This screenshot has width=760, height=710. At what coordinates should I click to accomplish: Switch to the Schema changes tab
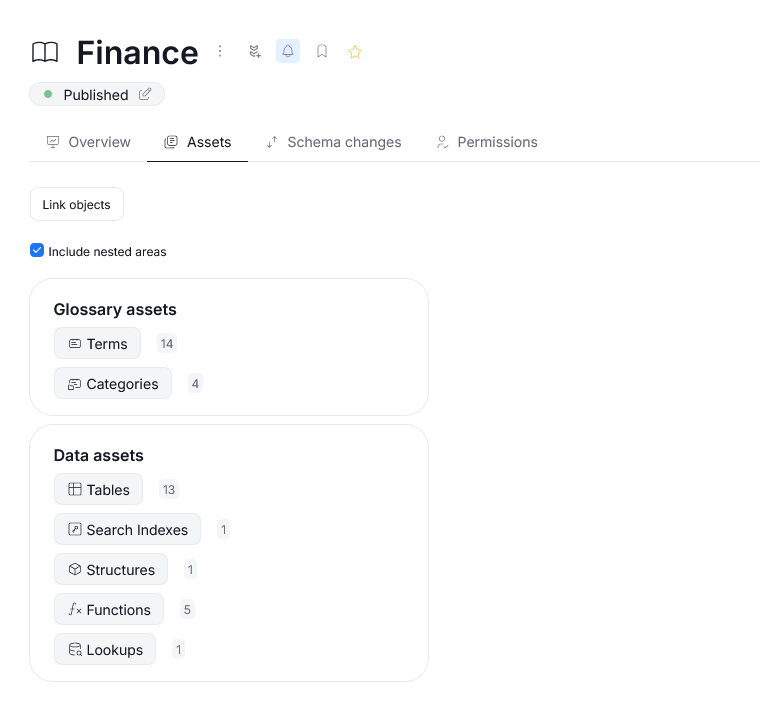point(333,142)
